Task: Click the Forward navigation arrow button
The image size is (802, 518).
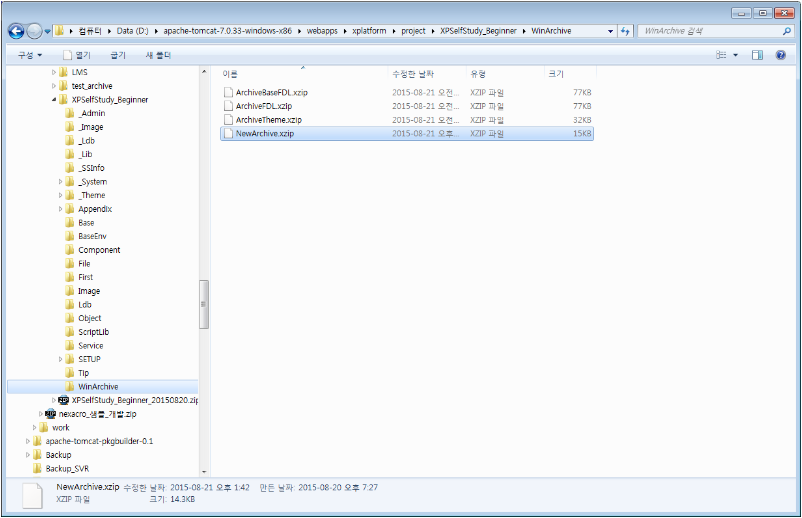Action: pyautogui.click(x=38, y=31)
